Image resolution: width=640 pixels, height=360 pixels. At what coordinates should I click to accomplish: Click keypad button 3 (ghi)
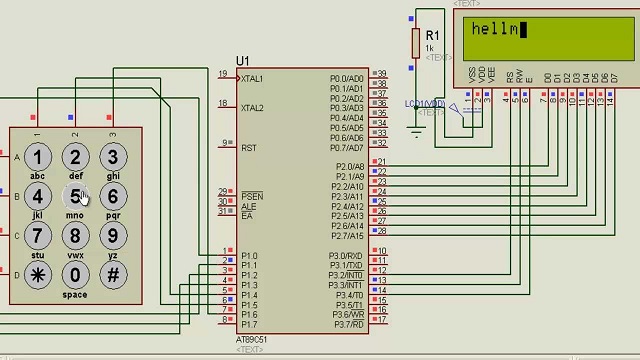point(113,157)
